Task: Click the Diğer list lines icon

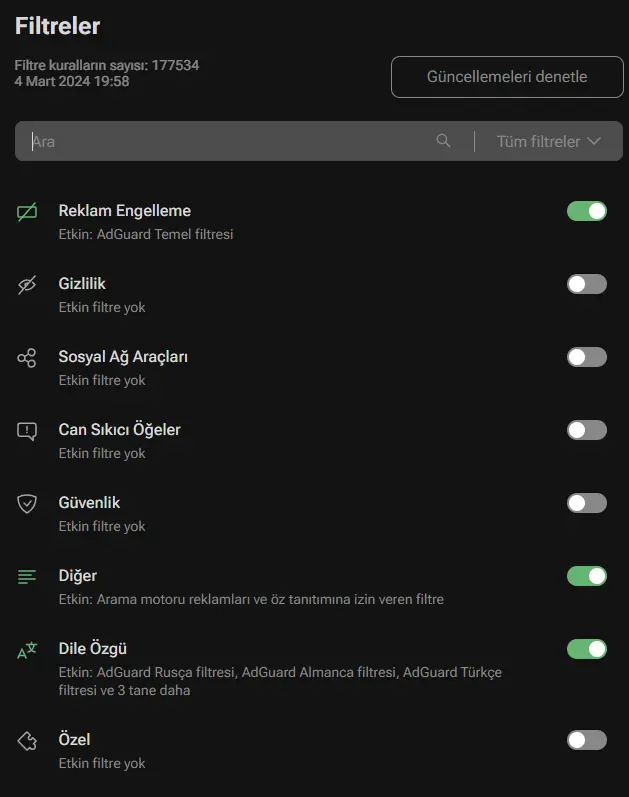Action: tap(27, 577)
